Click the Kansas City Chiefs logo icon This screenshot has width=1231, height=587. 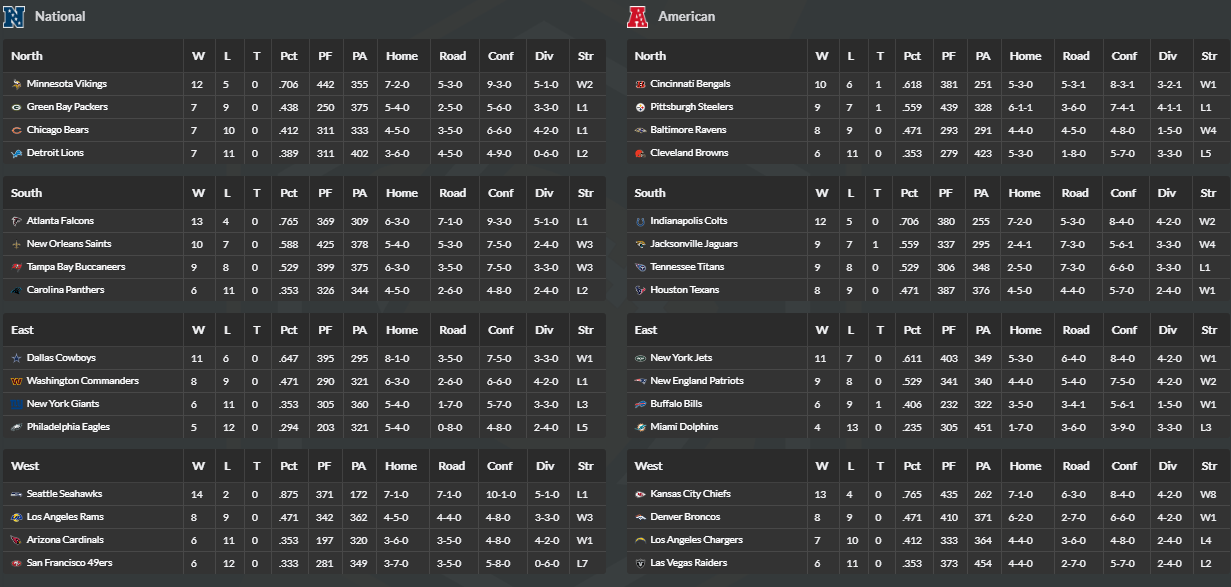pyautogui.click(x=640, y=494)
